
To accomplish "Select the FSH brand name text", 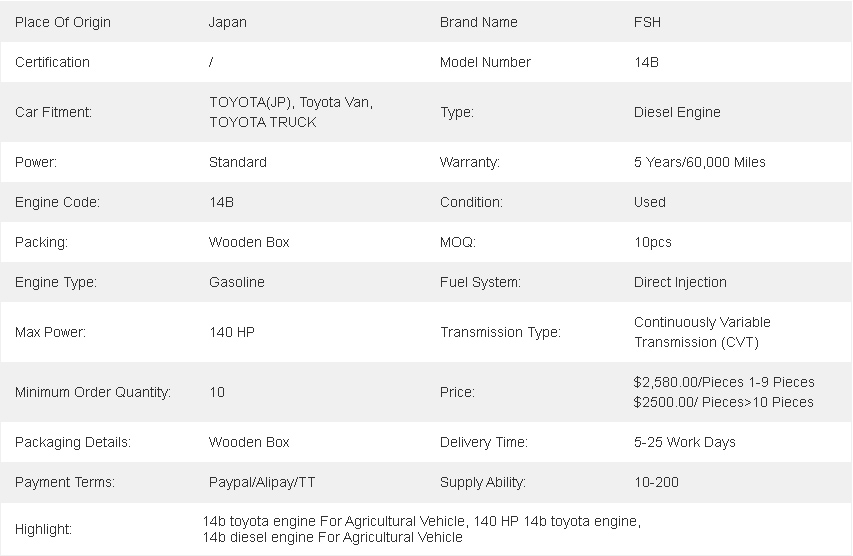I will click(x=647, y=22).
